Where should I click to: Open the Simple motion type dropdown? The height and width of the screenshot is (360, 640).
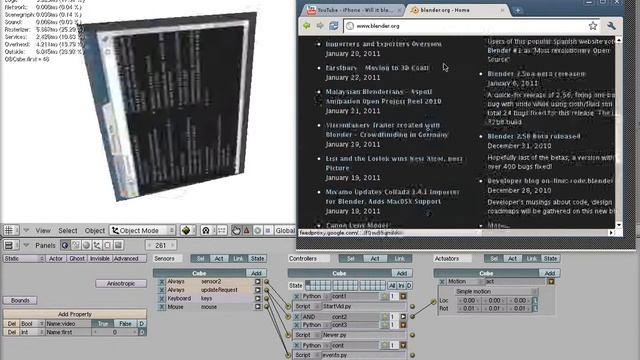(x=496, y=291)
